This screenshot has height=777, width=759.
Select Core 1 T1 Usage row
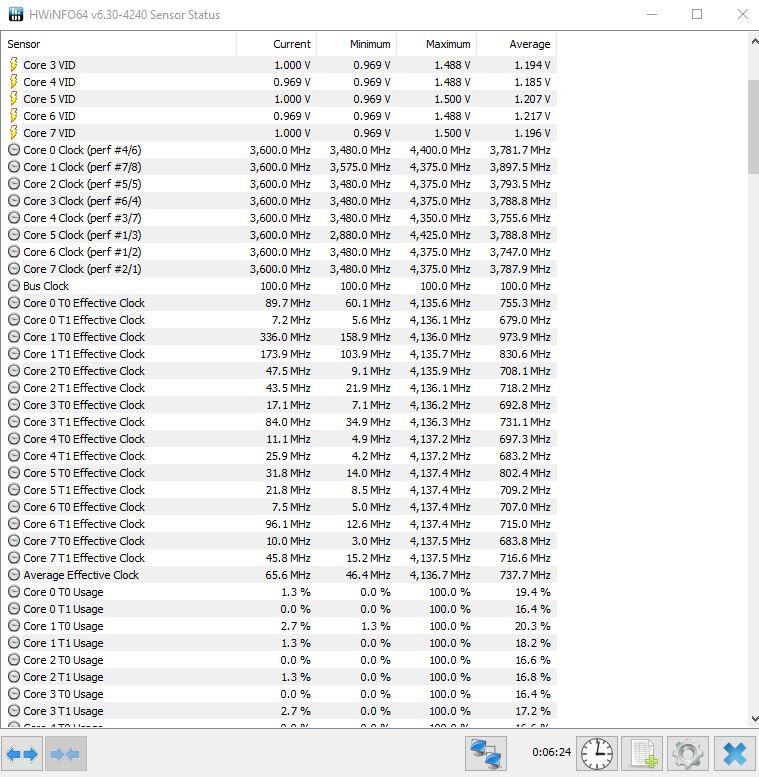tap(279, 643)
